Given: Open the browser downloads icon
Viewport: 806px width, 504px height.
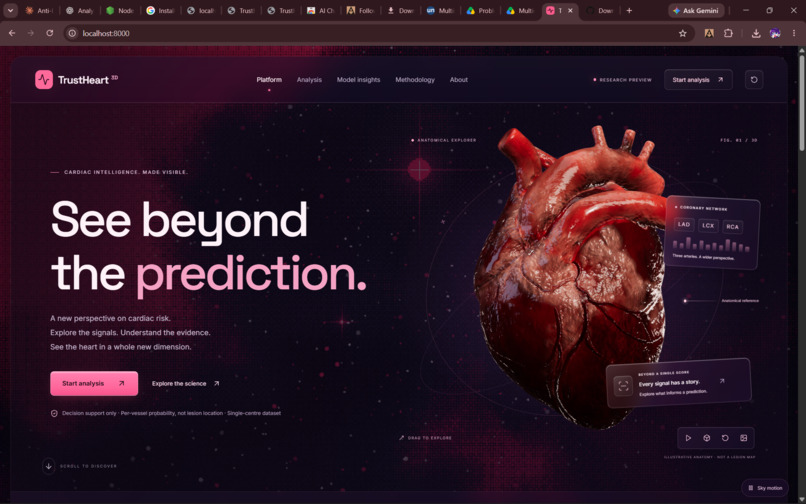Looking at the screenshot, I should pyautogui.click(x=756, y=33).
